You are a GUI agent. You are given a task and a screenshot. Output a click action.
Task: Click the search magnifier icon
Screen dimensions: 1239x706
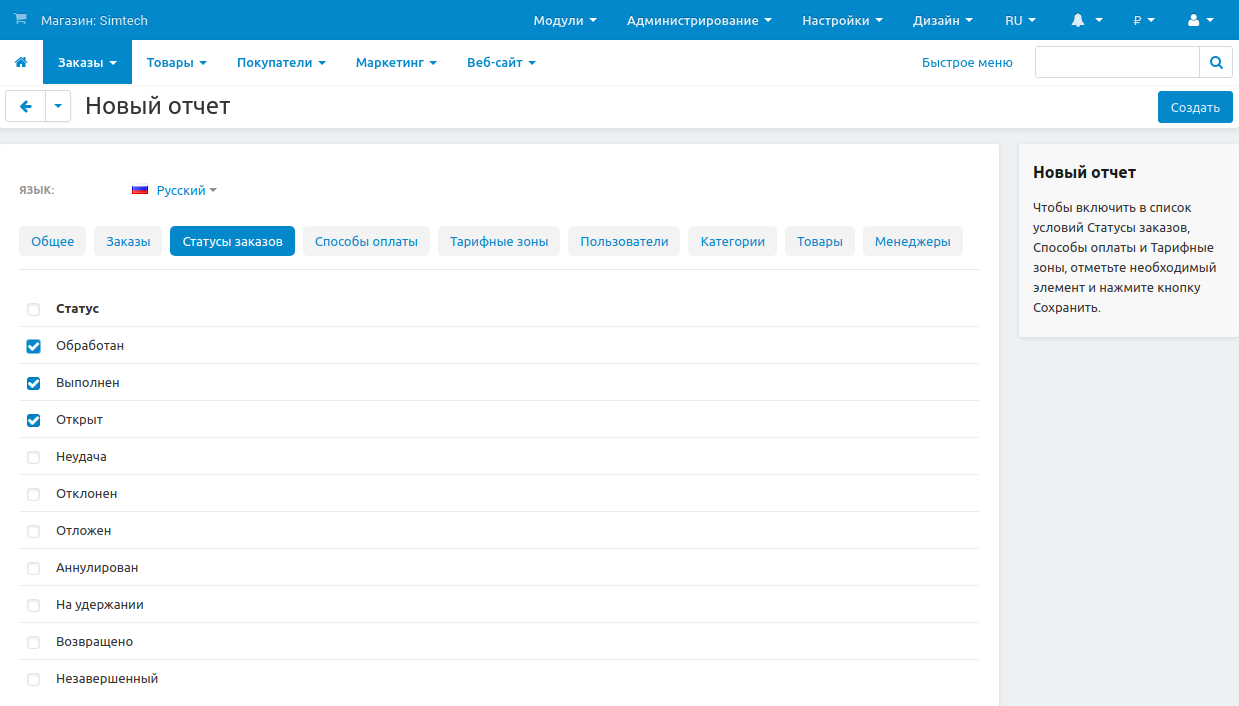tap(1216, 62)
